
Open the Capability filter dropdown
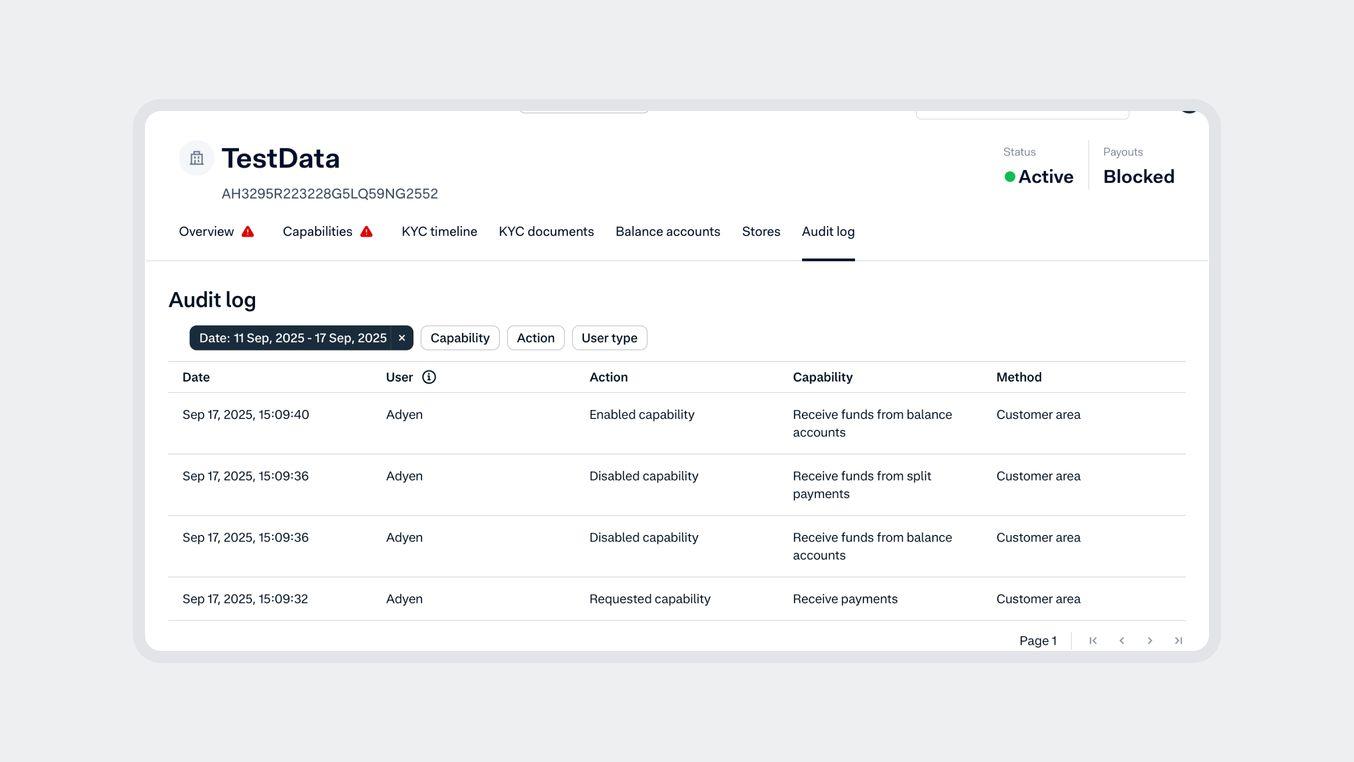461,336
